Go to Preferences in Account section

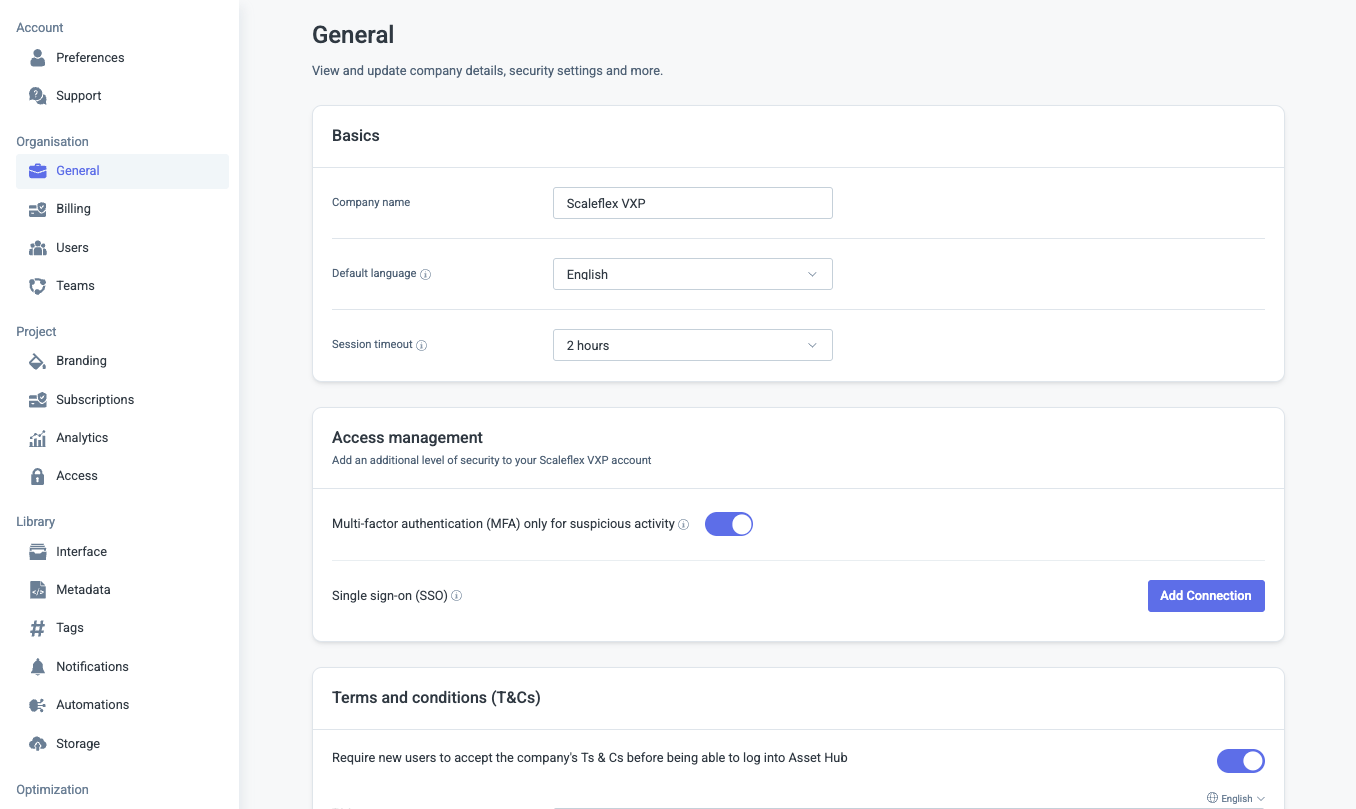[x=90, y=58]
